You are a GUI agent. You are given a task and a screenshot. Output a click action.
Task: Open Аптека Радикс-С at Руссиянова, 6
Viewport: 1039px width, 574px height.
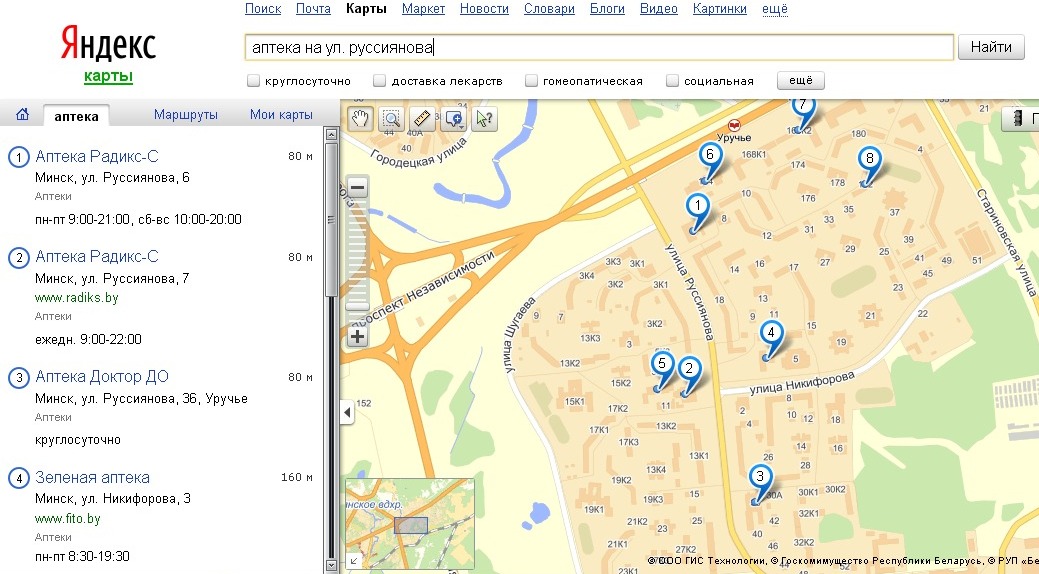(97, 156)
